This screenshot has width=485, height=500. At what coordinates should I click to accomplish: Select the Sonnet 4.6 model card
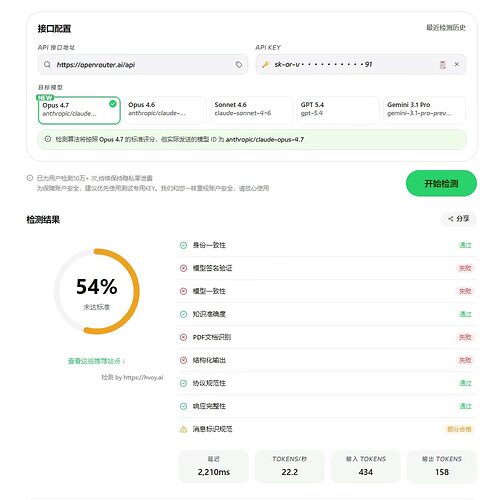click(x=252, y=110)
